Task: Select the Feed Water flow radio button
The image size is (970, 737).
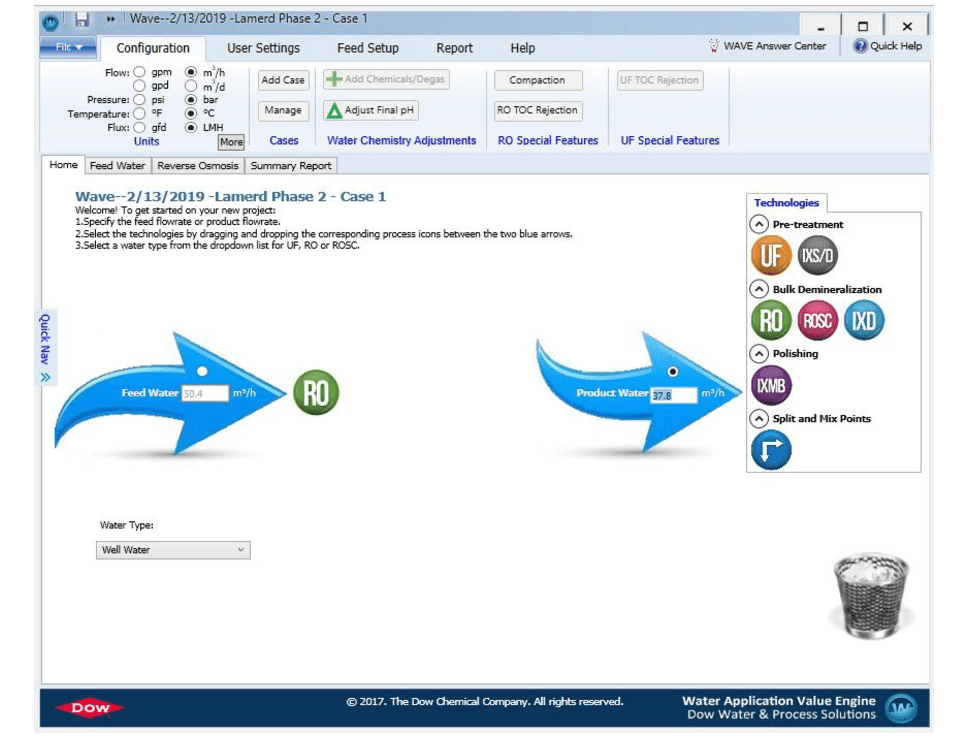Action: pos(202,371)
